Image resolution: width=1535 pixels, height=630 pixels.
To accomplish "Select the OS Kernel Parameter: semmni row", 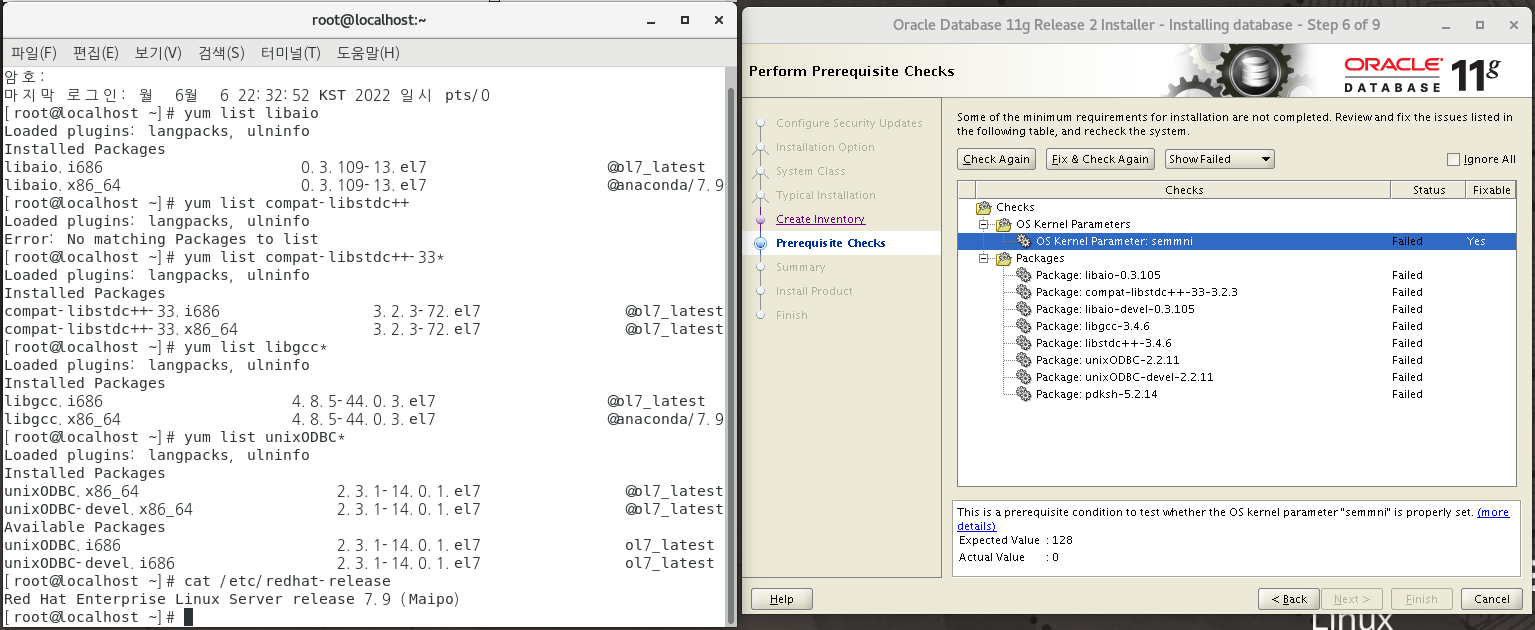I will click(x=1237, y=241).
